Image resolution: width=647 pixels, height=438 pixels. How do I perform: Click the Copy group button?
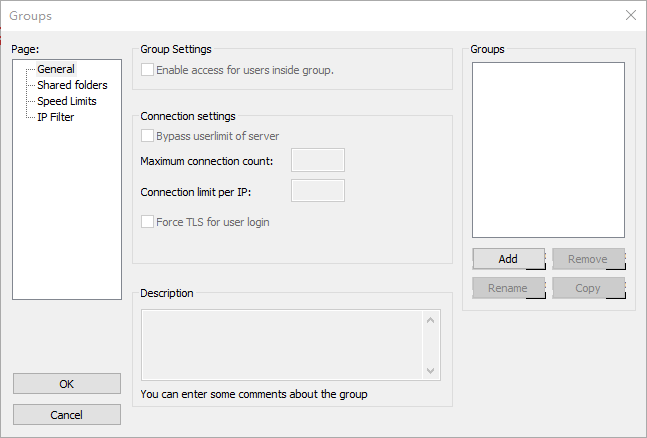[x=588, y=288]
